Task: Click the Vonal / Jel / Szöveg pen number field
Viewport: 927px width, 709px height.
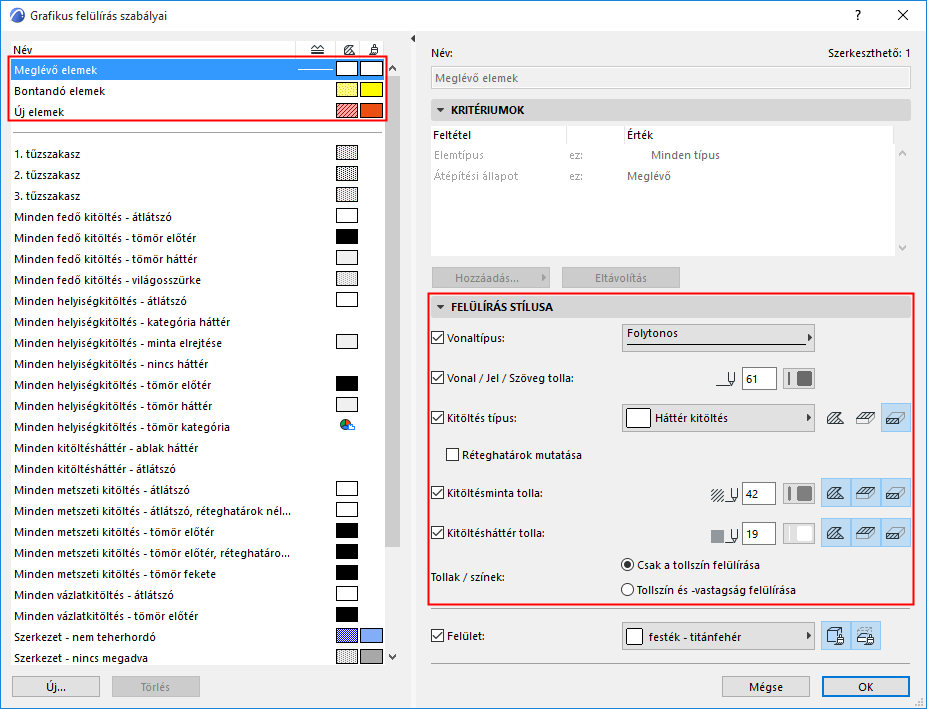Action: [x=759, y=379]
